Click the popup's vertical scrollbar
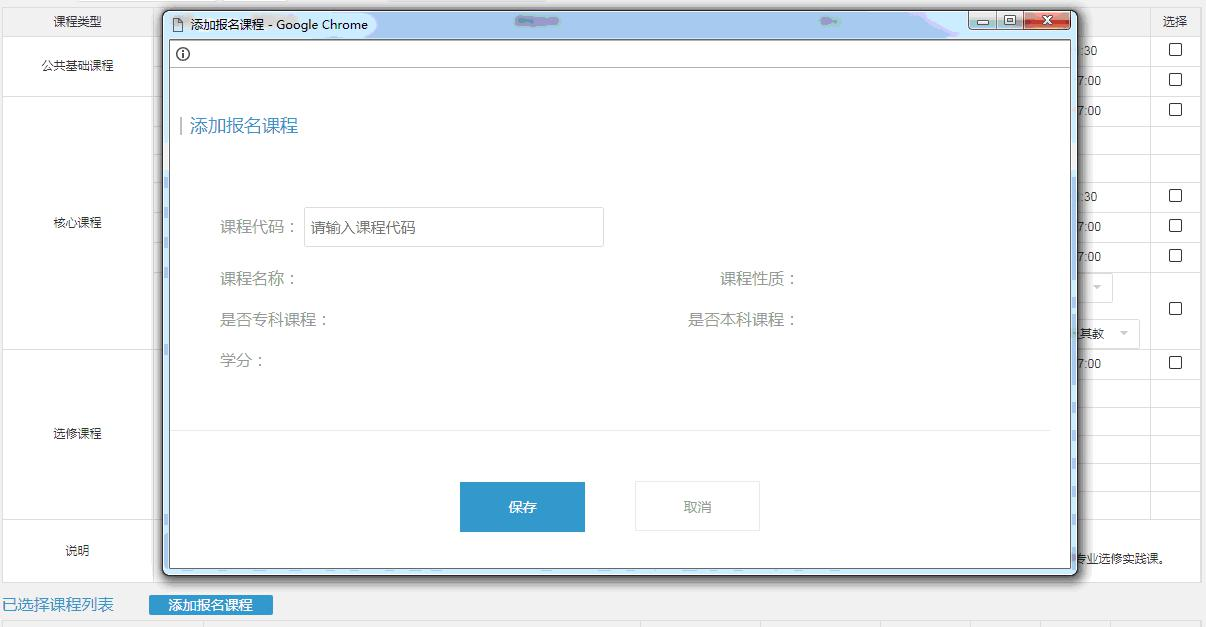The image size is (1206, 627). (x=1073, y=300)
